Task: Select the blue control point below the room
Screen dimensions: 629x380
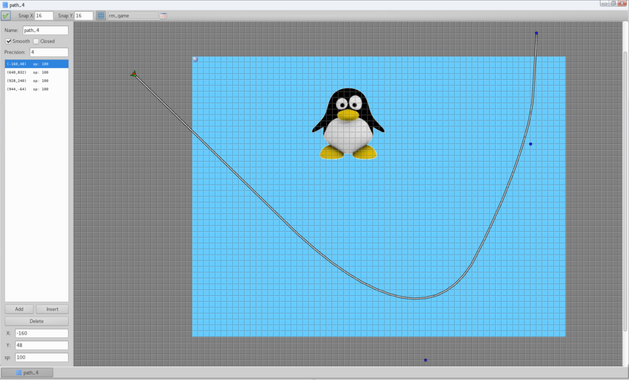Action: tap(426, 360)
